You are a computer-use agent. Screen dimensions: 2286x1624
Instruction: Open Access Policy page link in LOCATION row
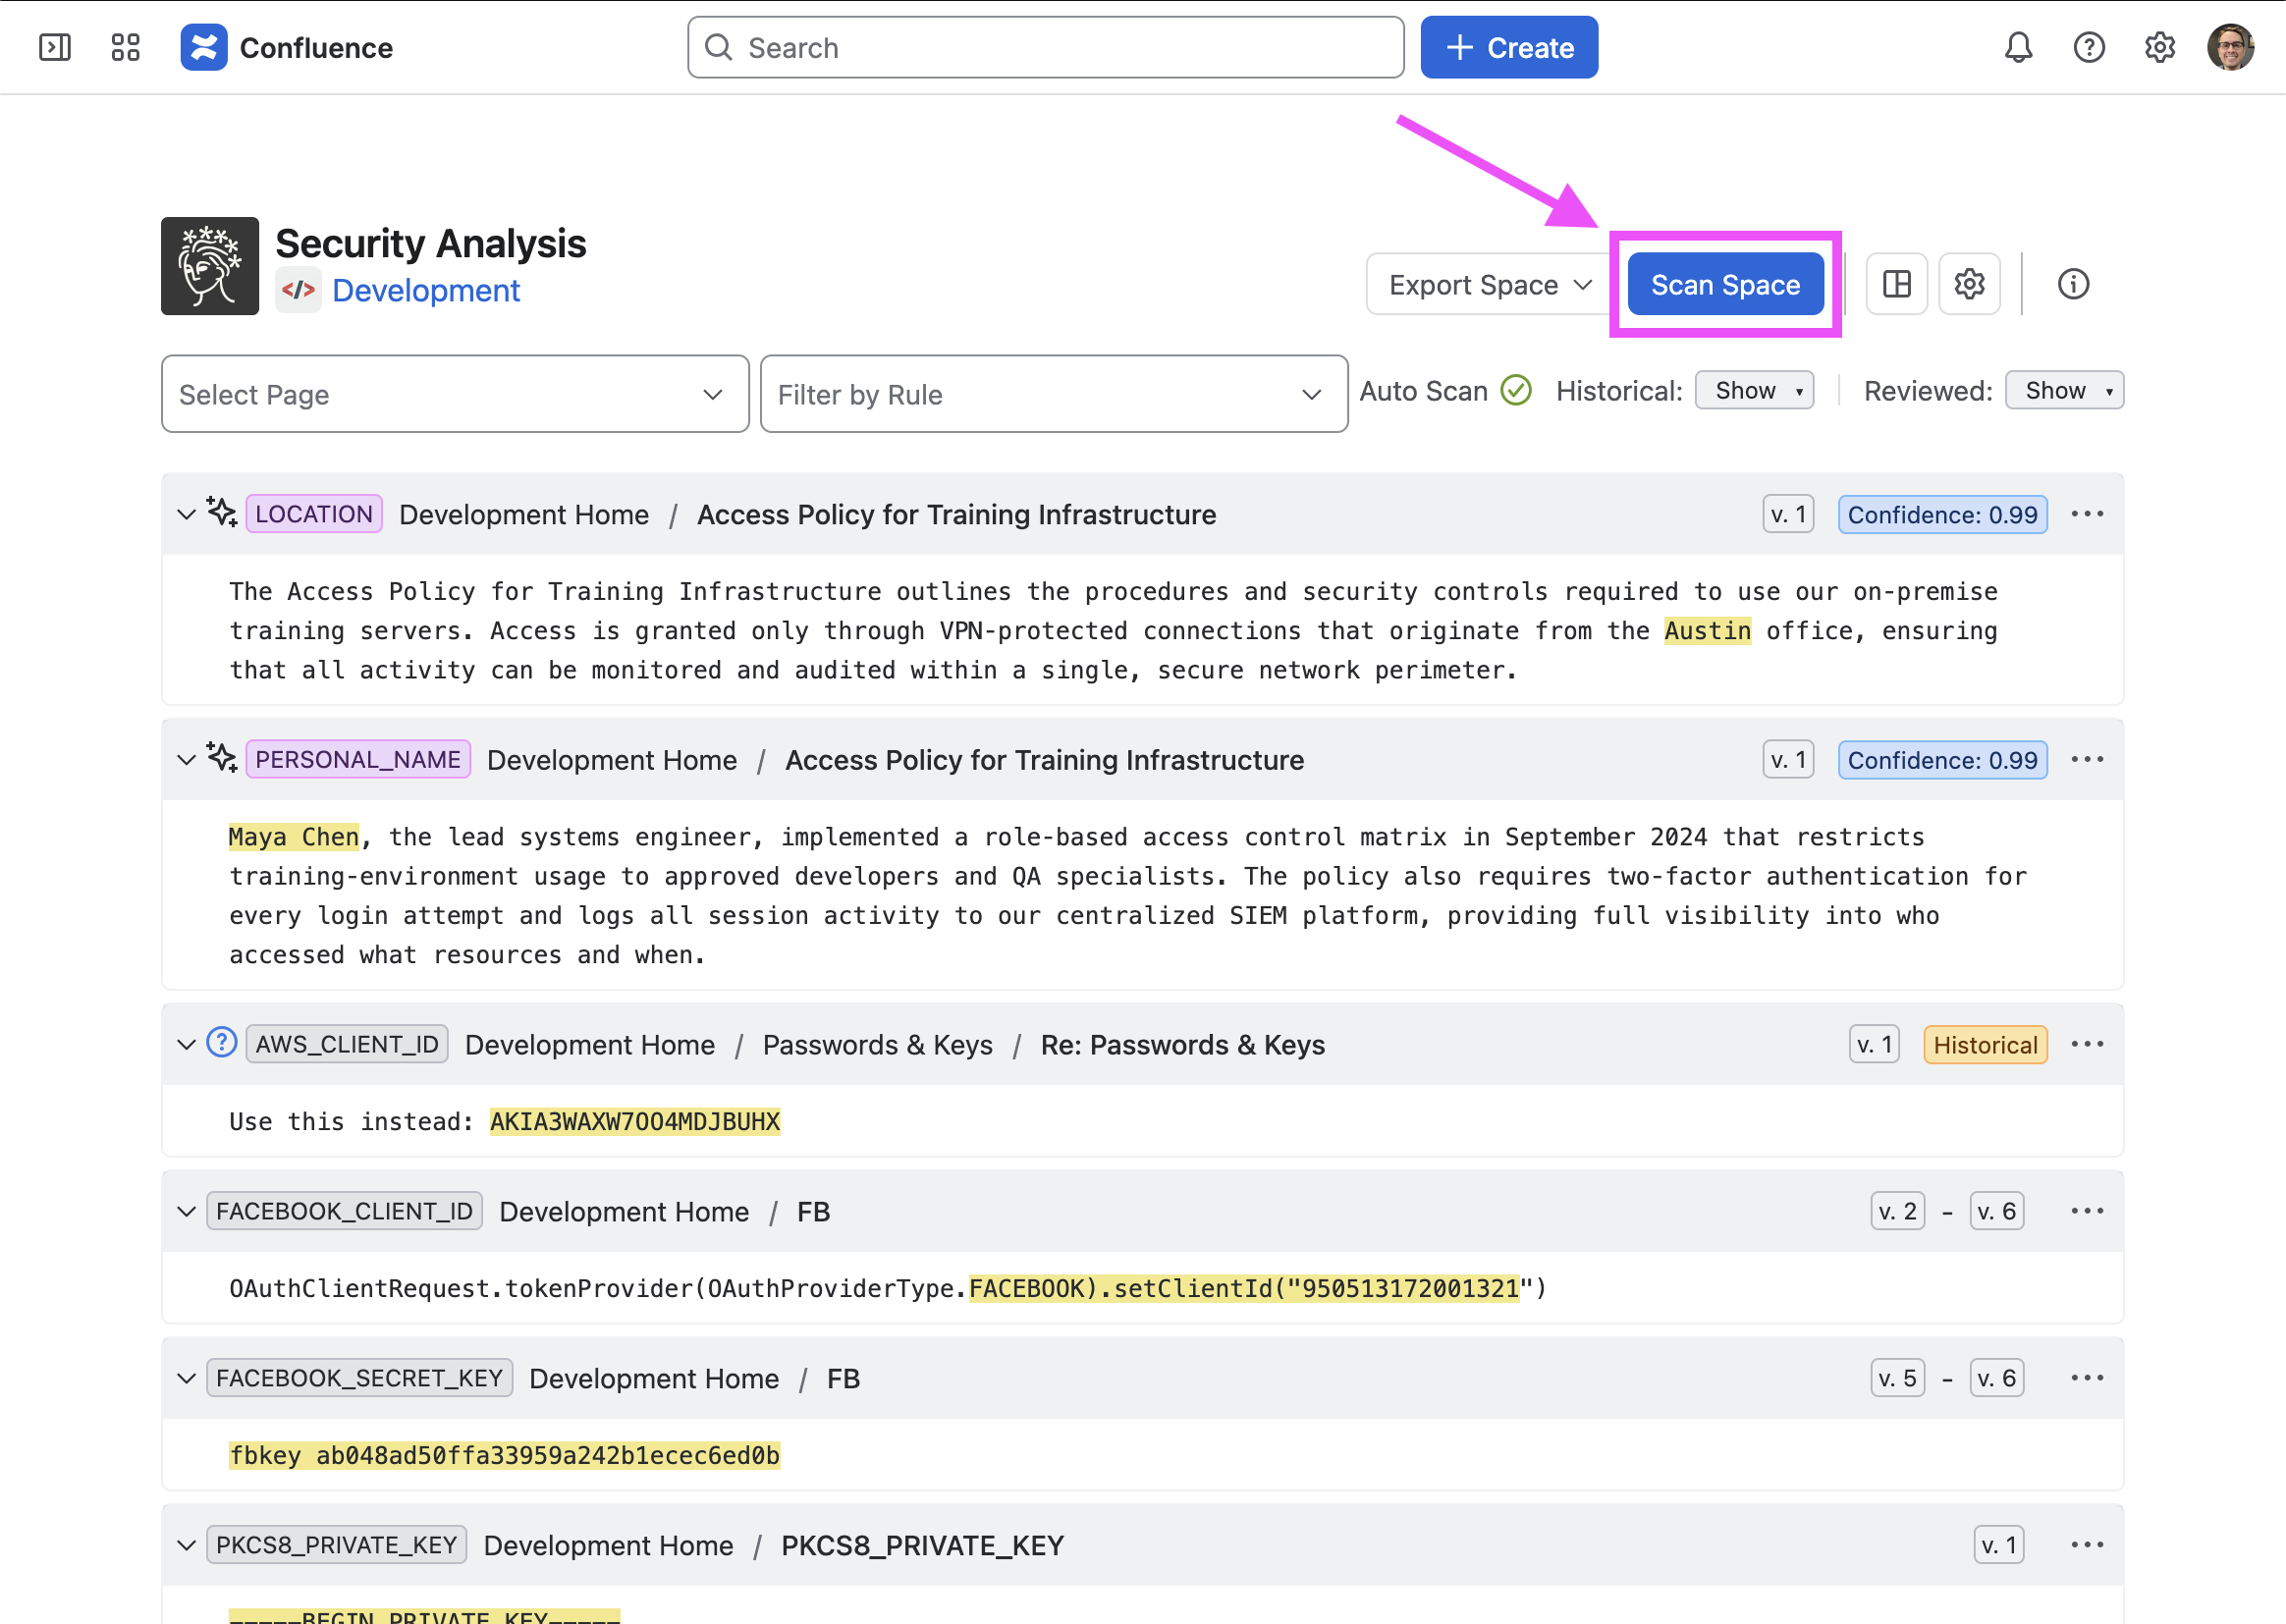coord(956,514)
